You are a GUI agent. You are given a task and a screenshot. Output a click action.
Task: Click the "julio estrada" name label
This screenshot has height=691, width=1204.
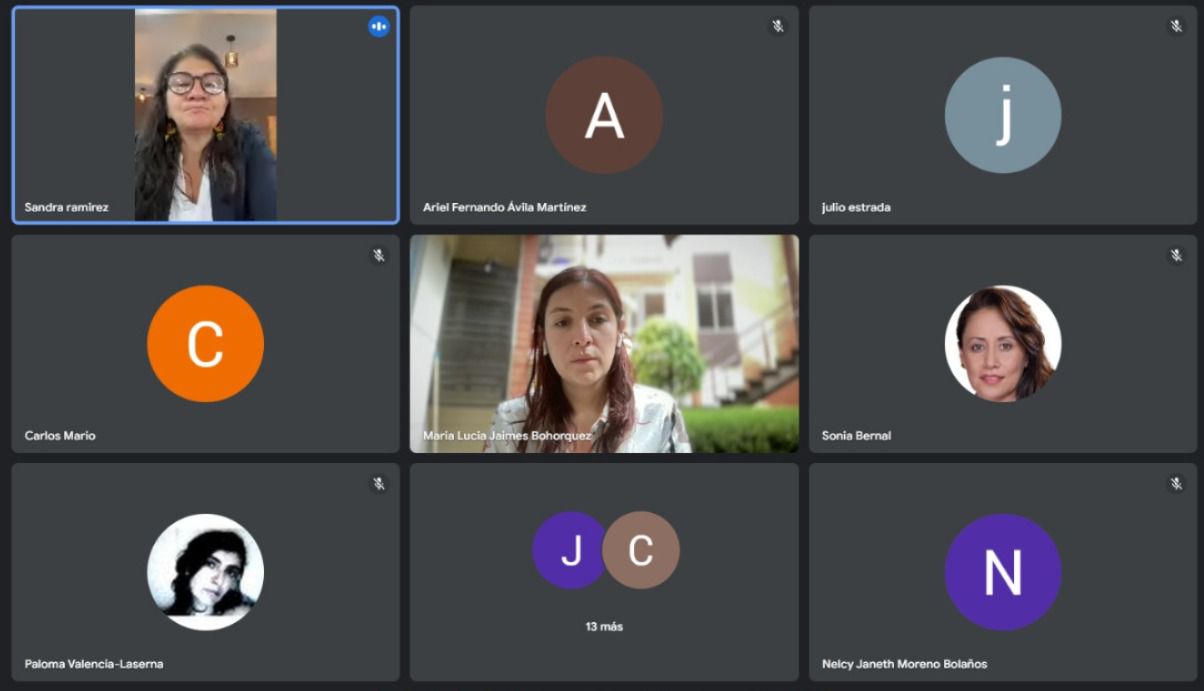click(856, 208)
